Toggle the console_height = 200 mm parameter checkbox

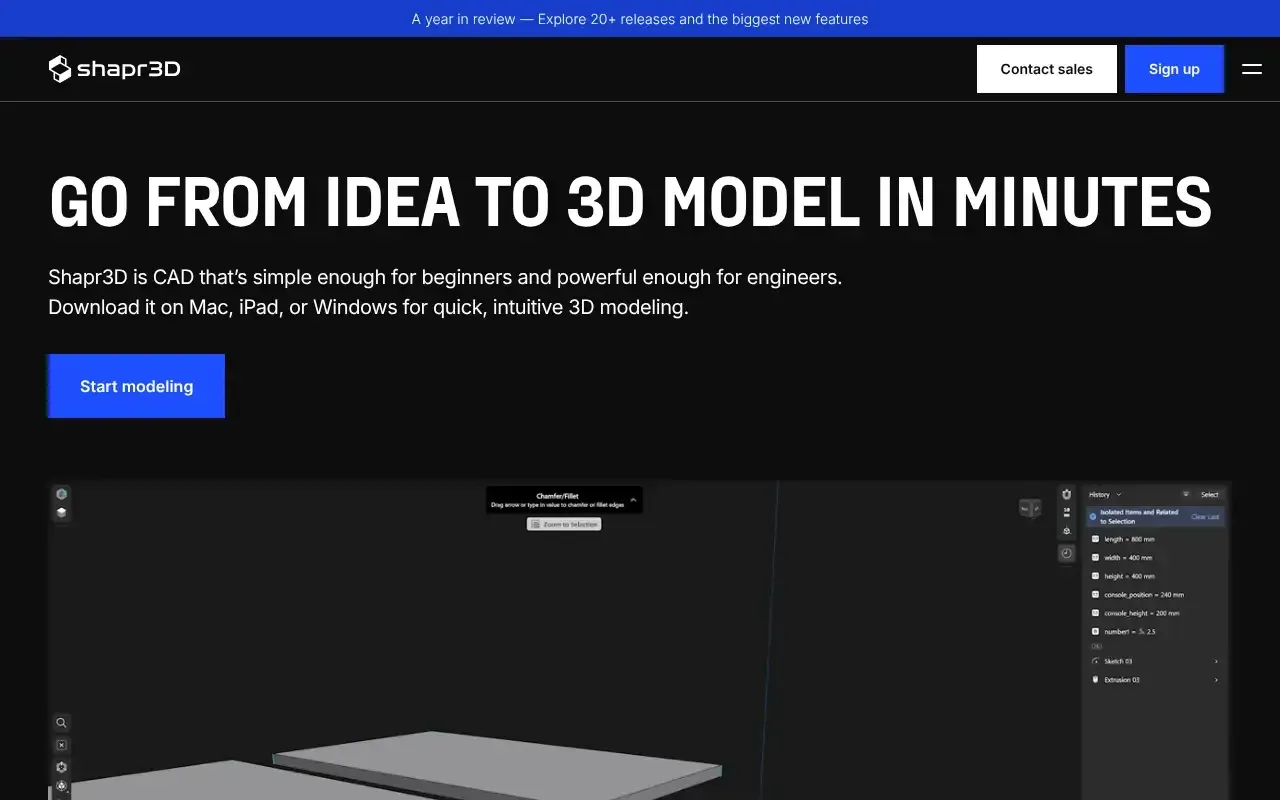[1095, 613]
